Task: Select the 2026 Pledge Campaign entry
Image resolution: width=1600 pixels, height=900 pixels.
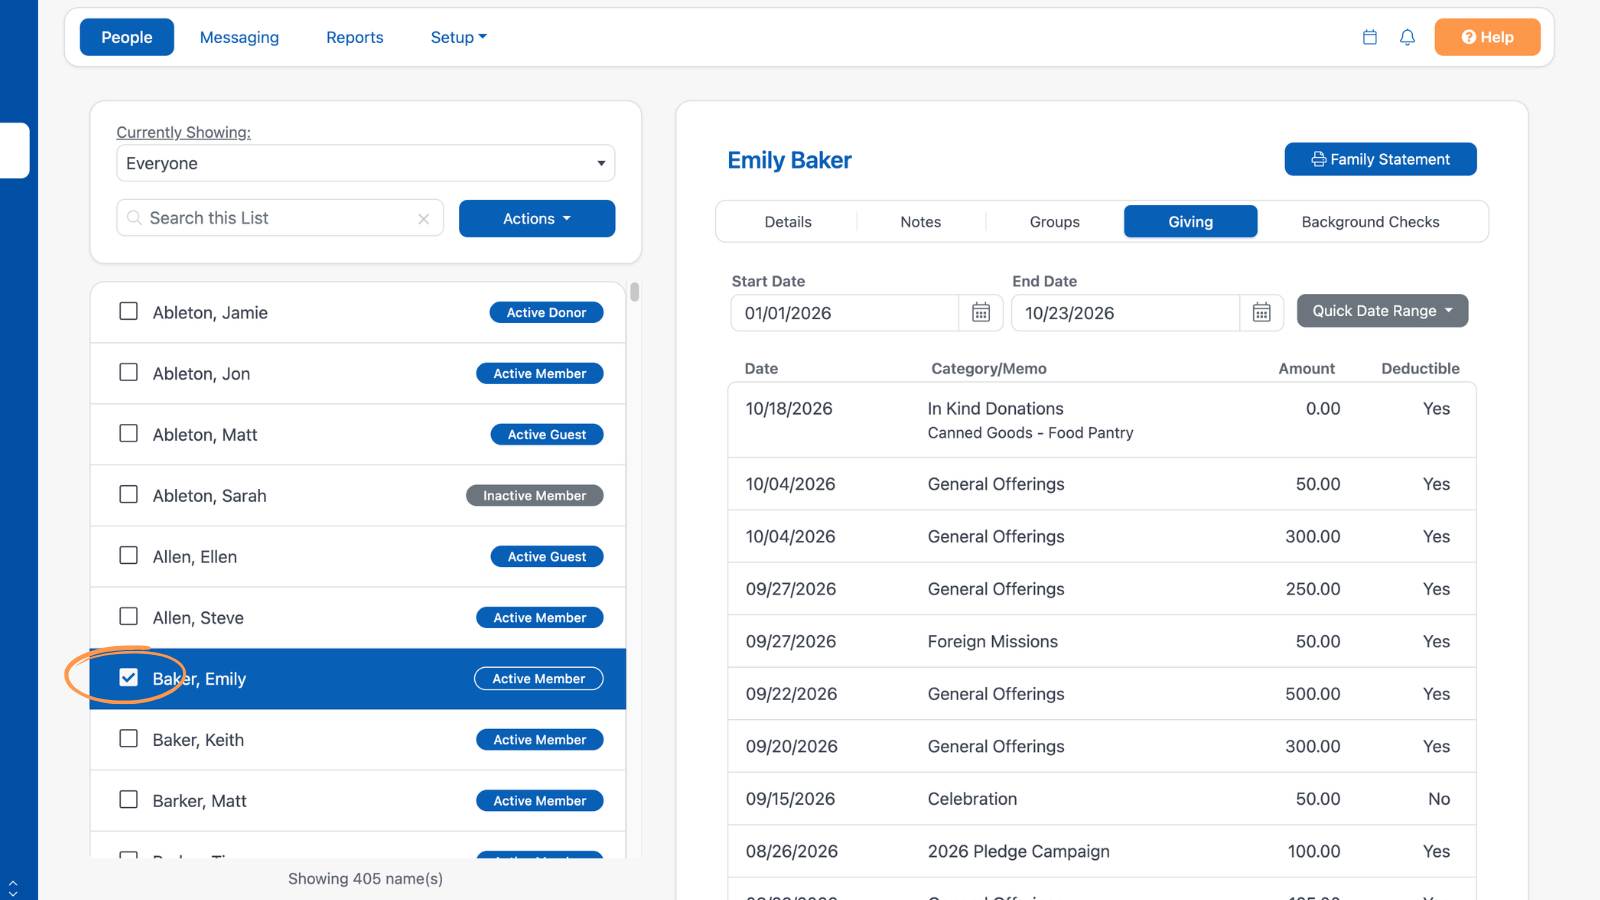Action: click(1102, 851)
